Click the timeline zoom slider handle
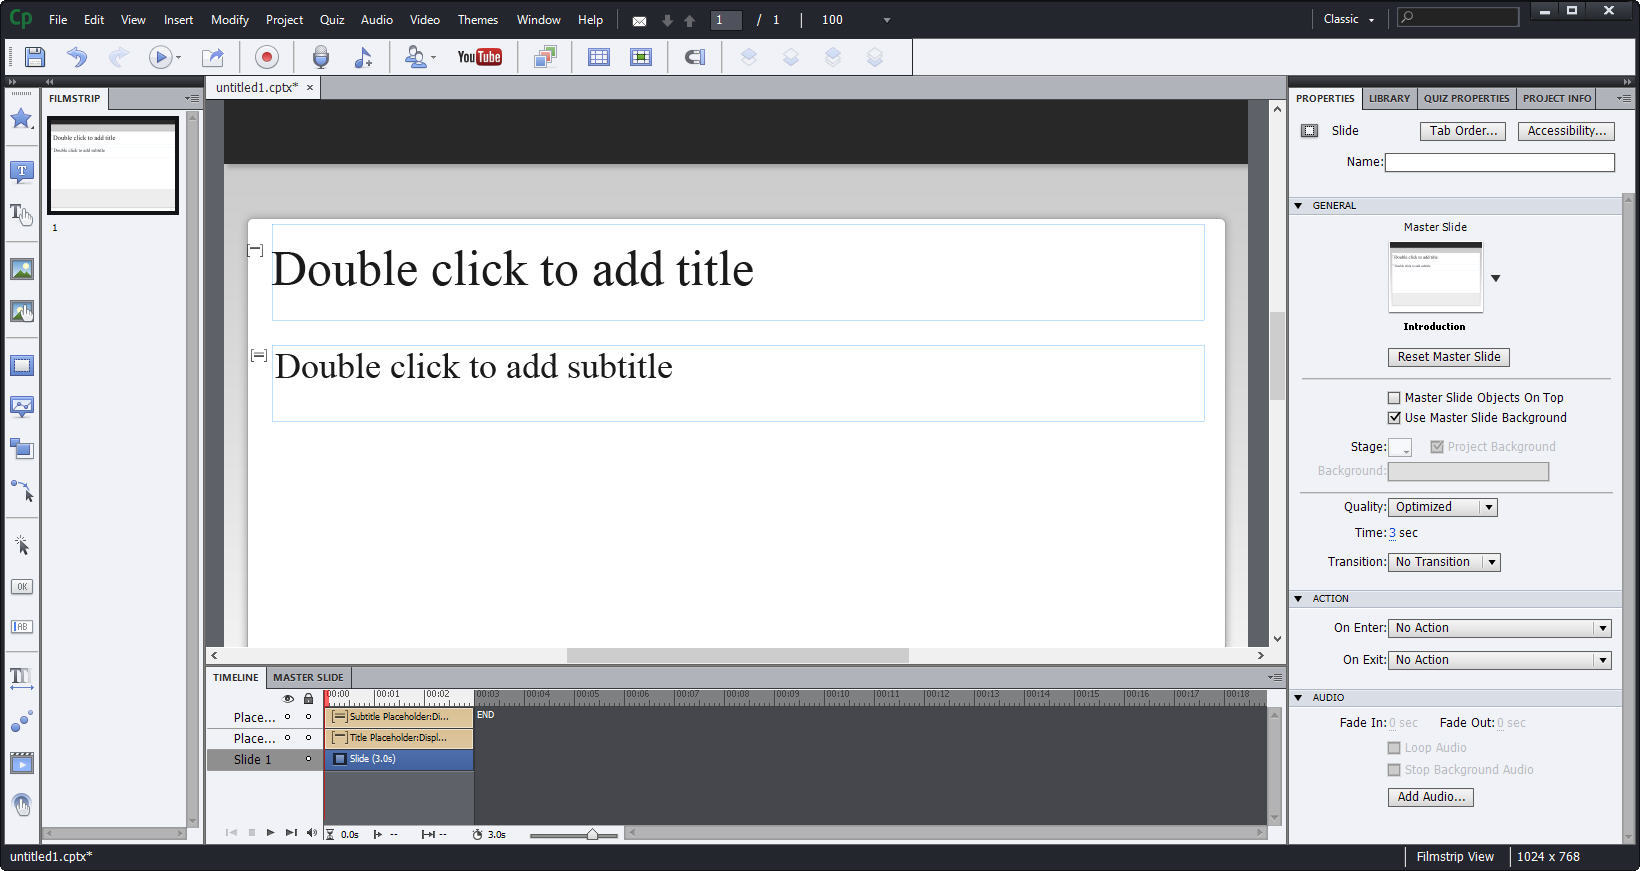The height and width of the screenshot is (871, 1640). (x=592, y=834)
